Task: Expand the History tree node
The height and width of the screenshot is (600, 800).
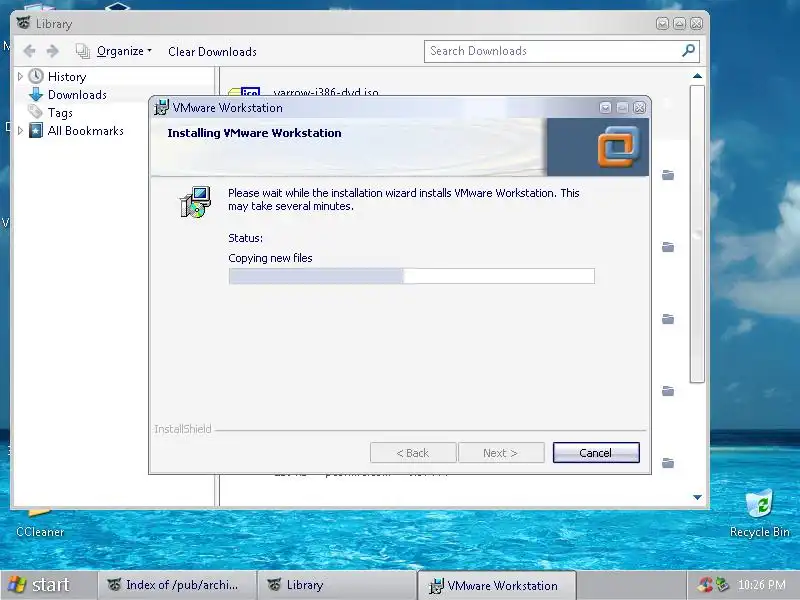Action: pos(20,77)
